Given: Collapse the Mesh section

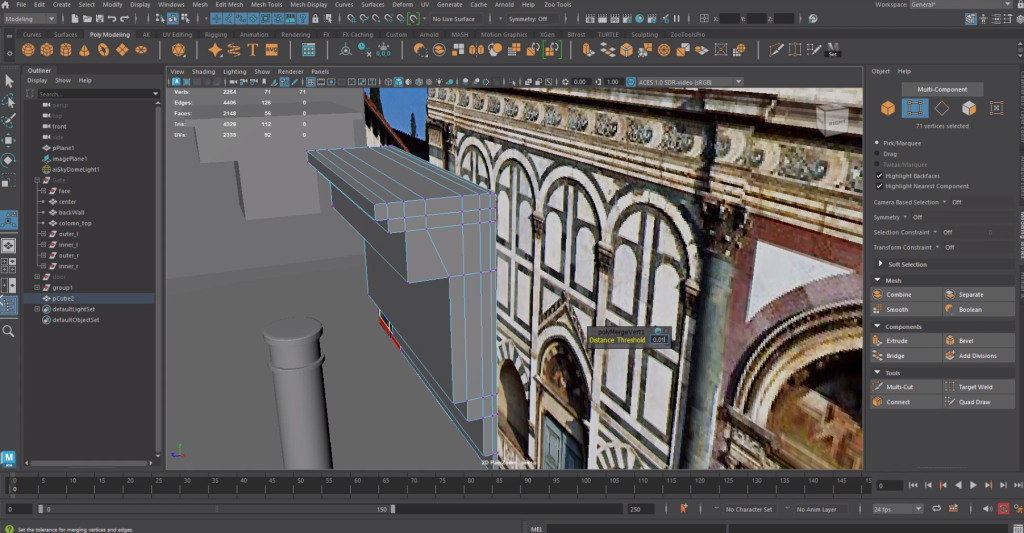Looking at the screenshot, I should click(x=877, y=280).
